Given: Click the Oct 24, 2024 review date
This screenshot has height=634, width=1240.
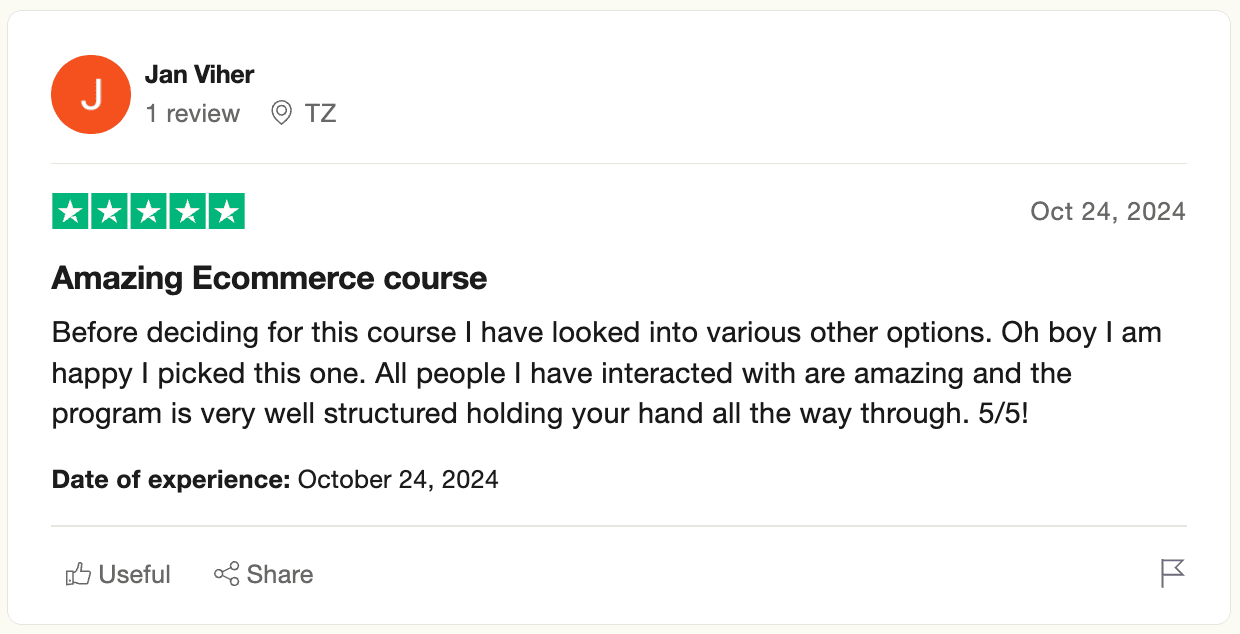Looking at the screenshot, I should 1107,212.
